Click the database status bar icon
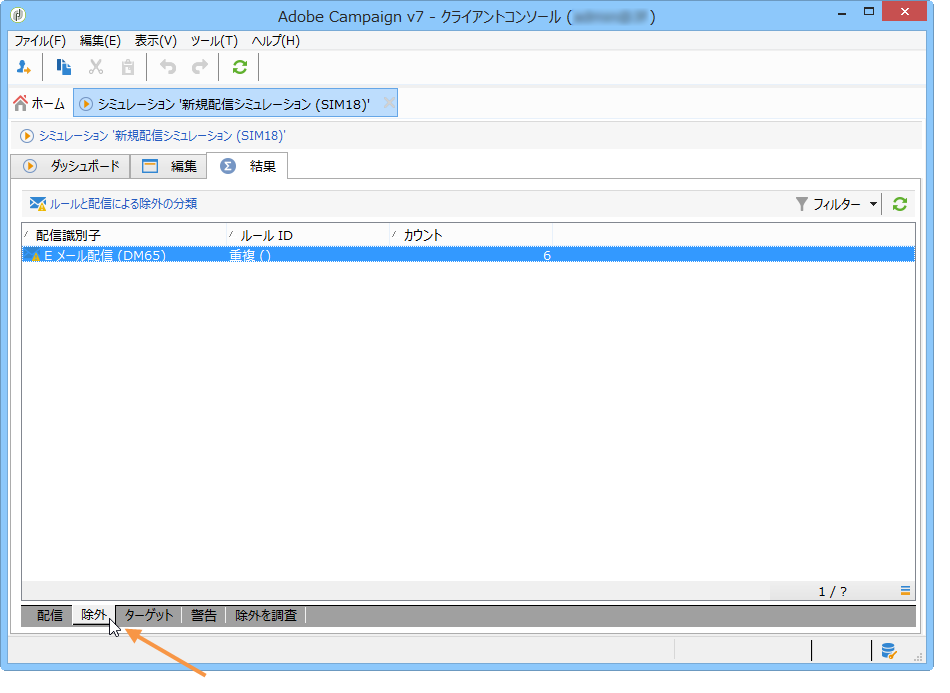The width and height of the screenshot is (950, 693). (888, 651)
